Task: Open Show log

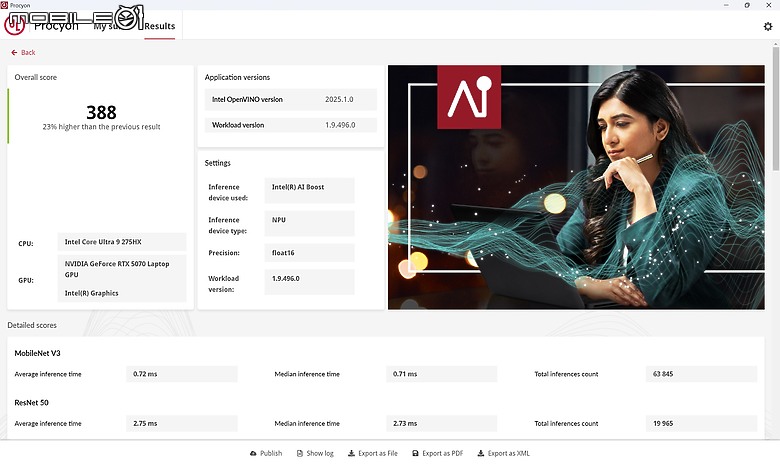Action: [x=315, y=453]
